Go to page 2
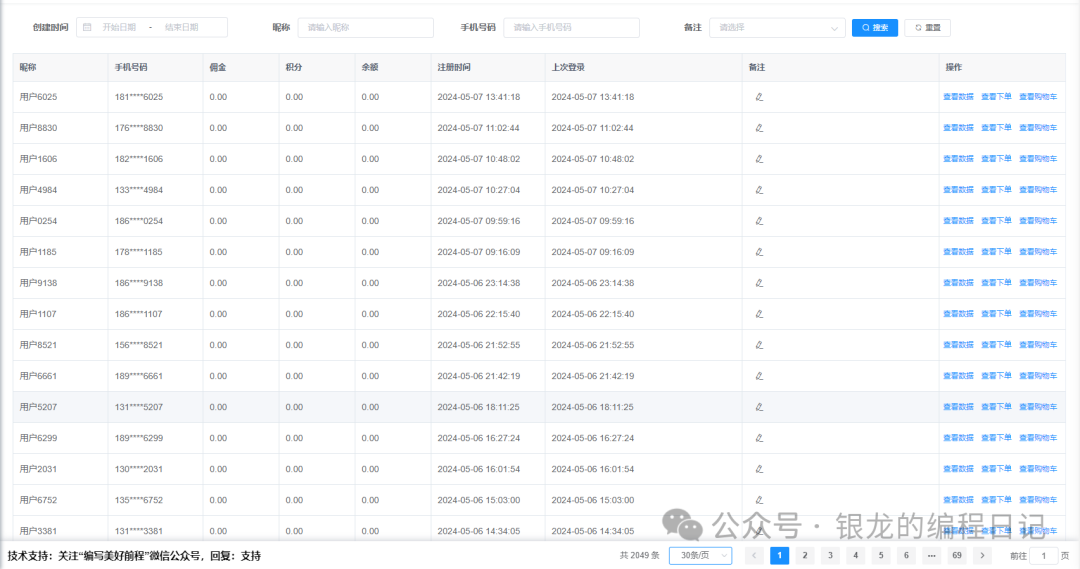The image size is (1080, 569). pyautogui.click(x=804, y=555)
